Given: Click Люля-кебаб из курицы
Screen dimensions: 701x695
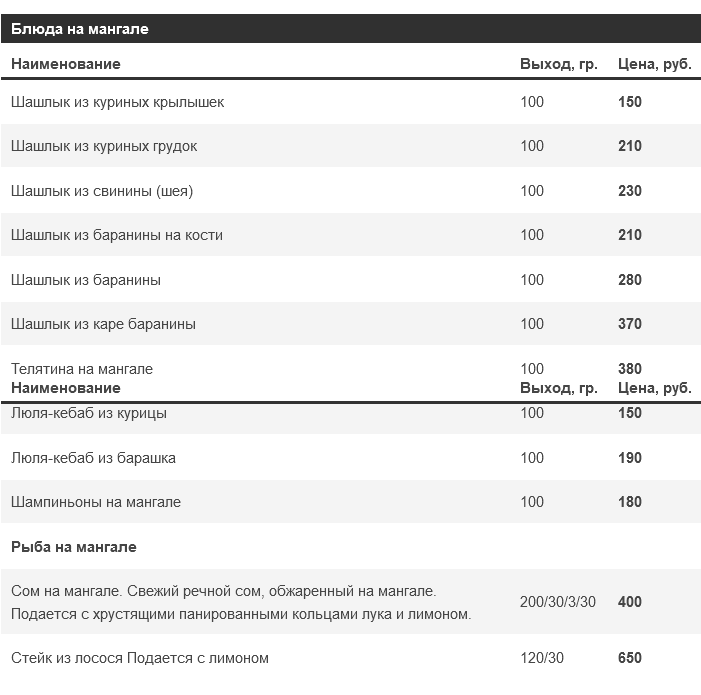Looking at the screenshot, I should point(89,413).
